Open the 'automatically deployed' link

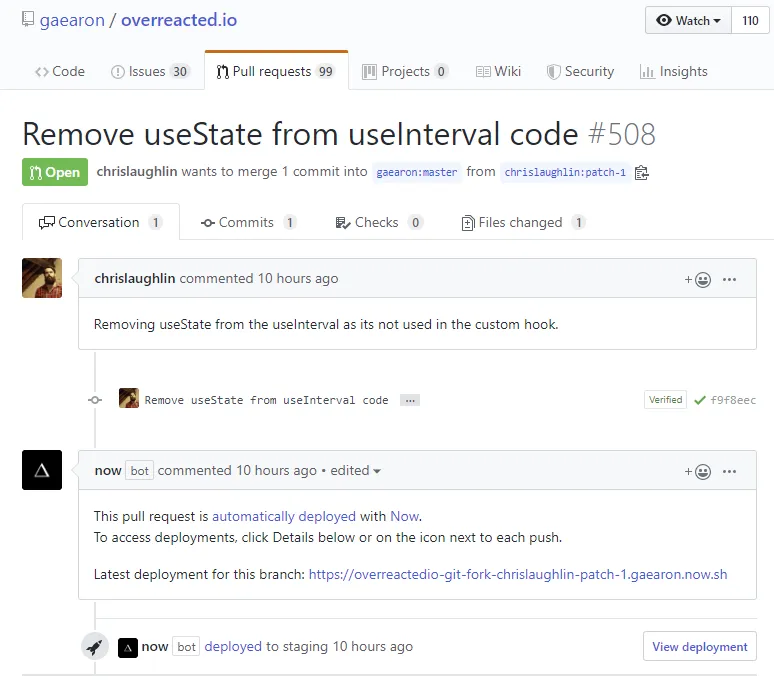(284, 516)
